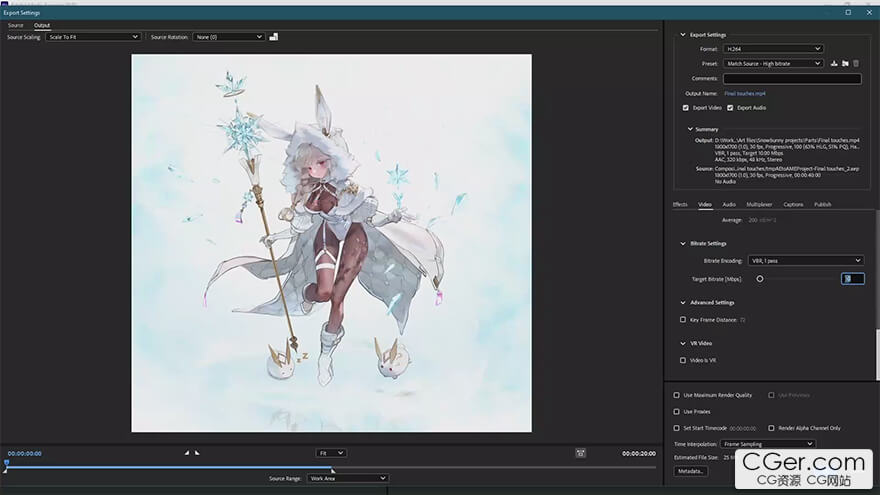Open the Audio tab

729,204
